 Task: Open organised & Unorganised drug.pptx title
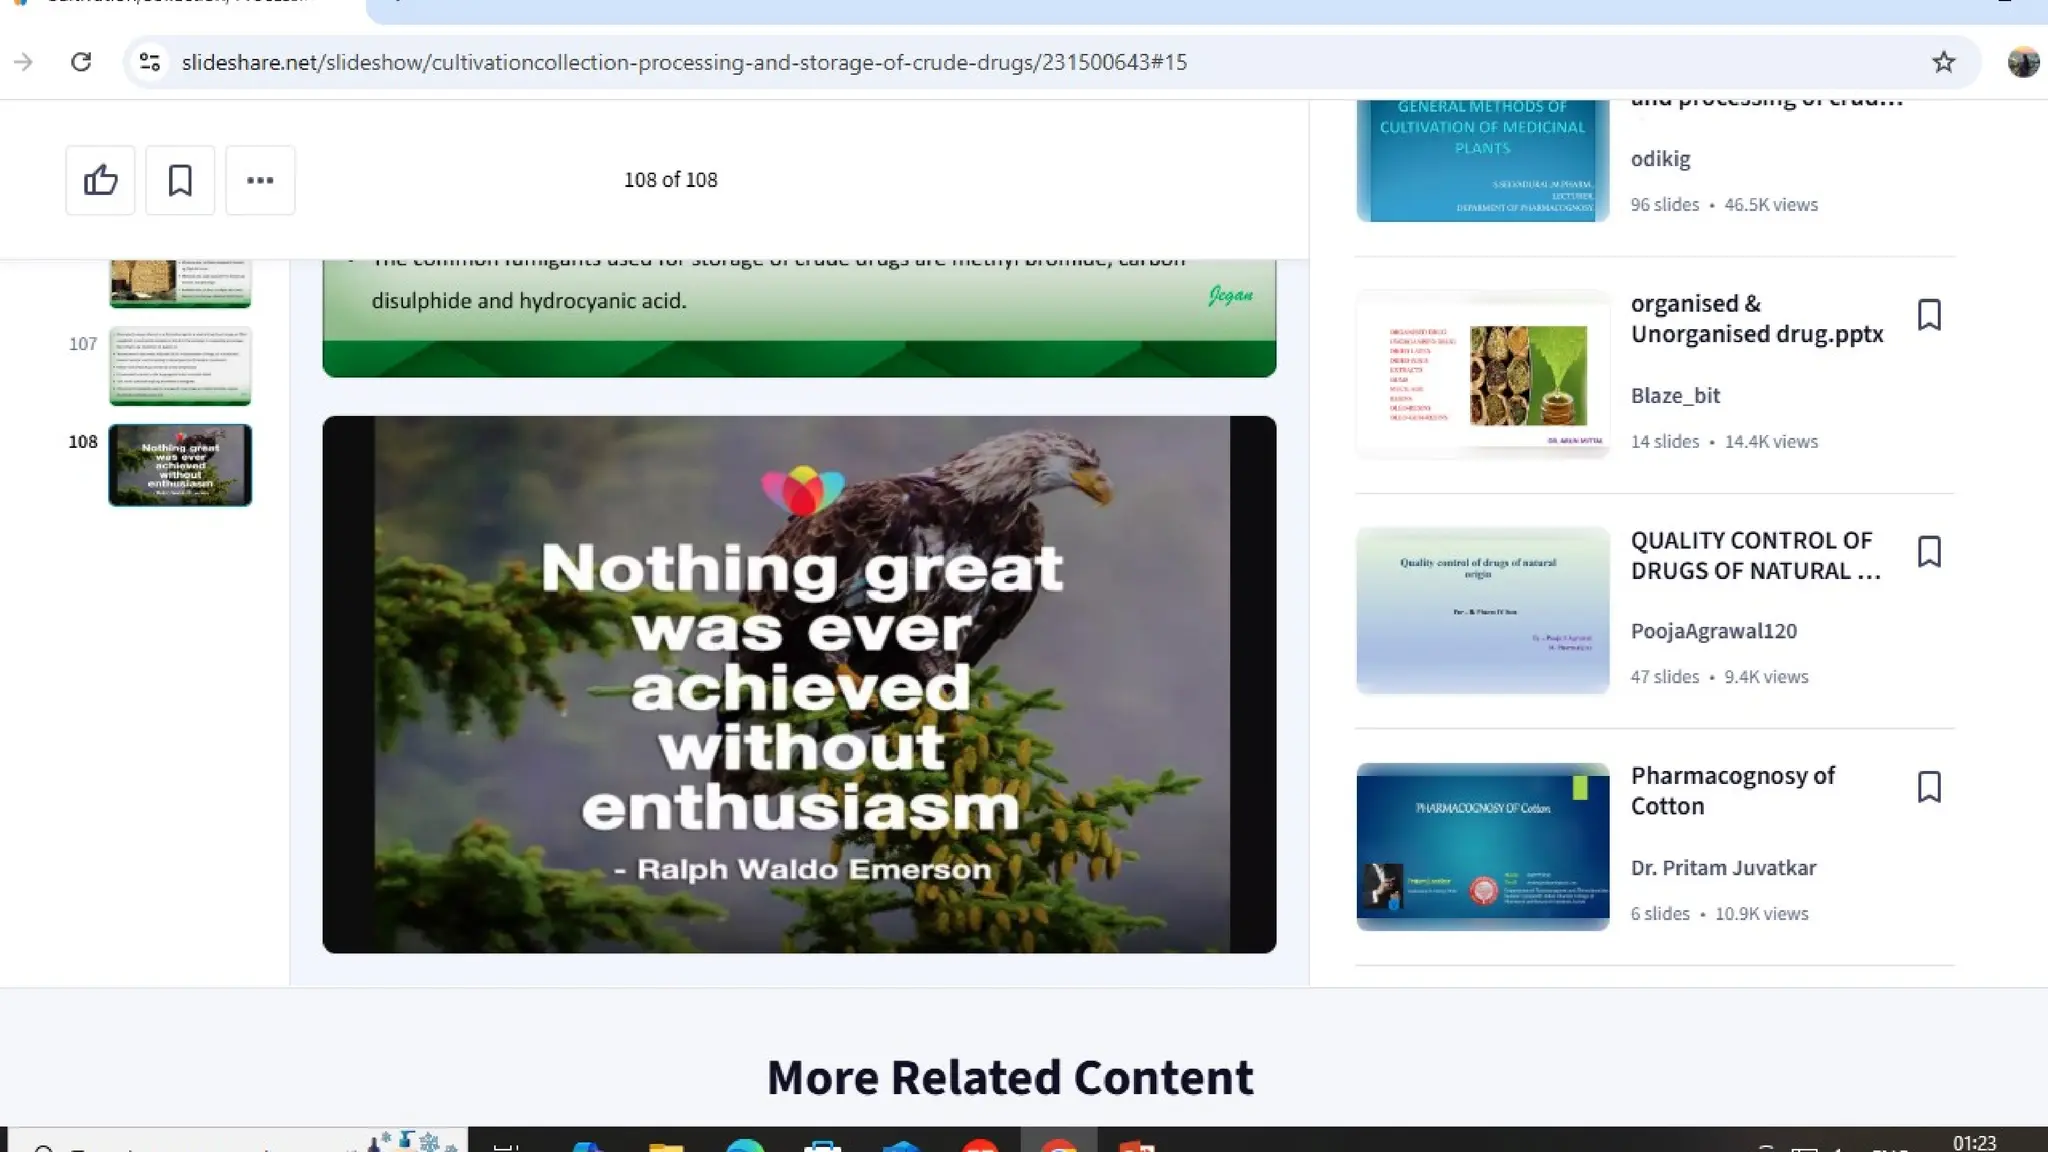[x=1756, y=318]
